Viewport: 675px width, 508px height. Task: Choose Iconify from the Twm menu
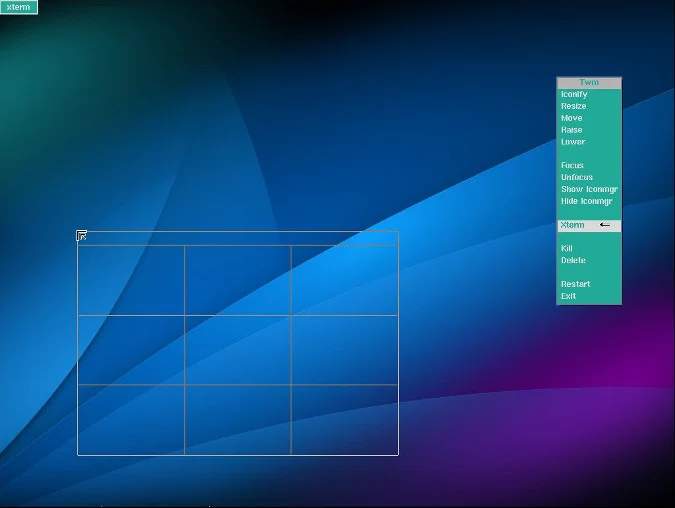589,94
